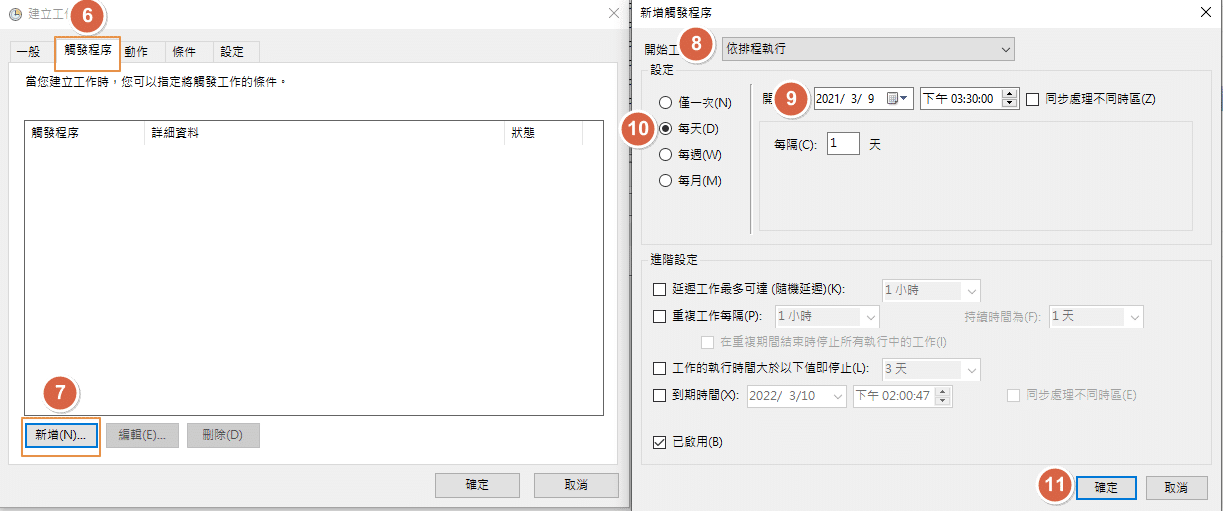This screenshot has height=511, width=1223.
Task: Open the calendar picker for start date
Action: tap(898, 99)
